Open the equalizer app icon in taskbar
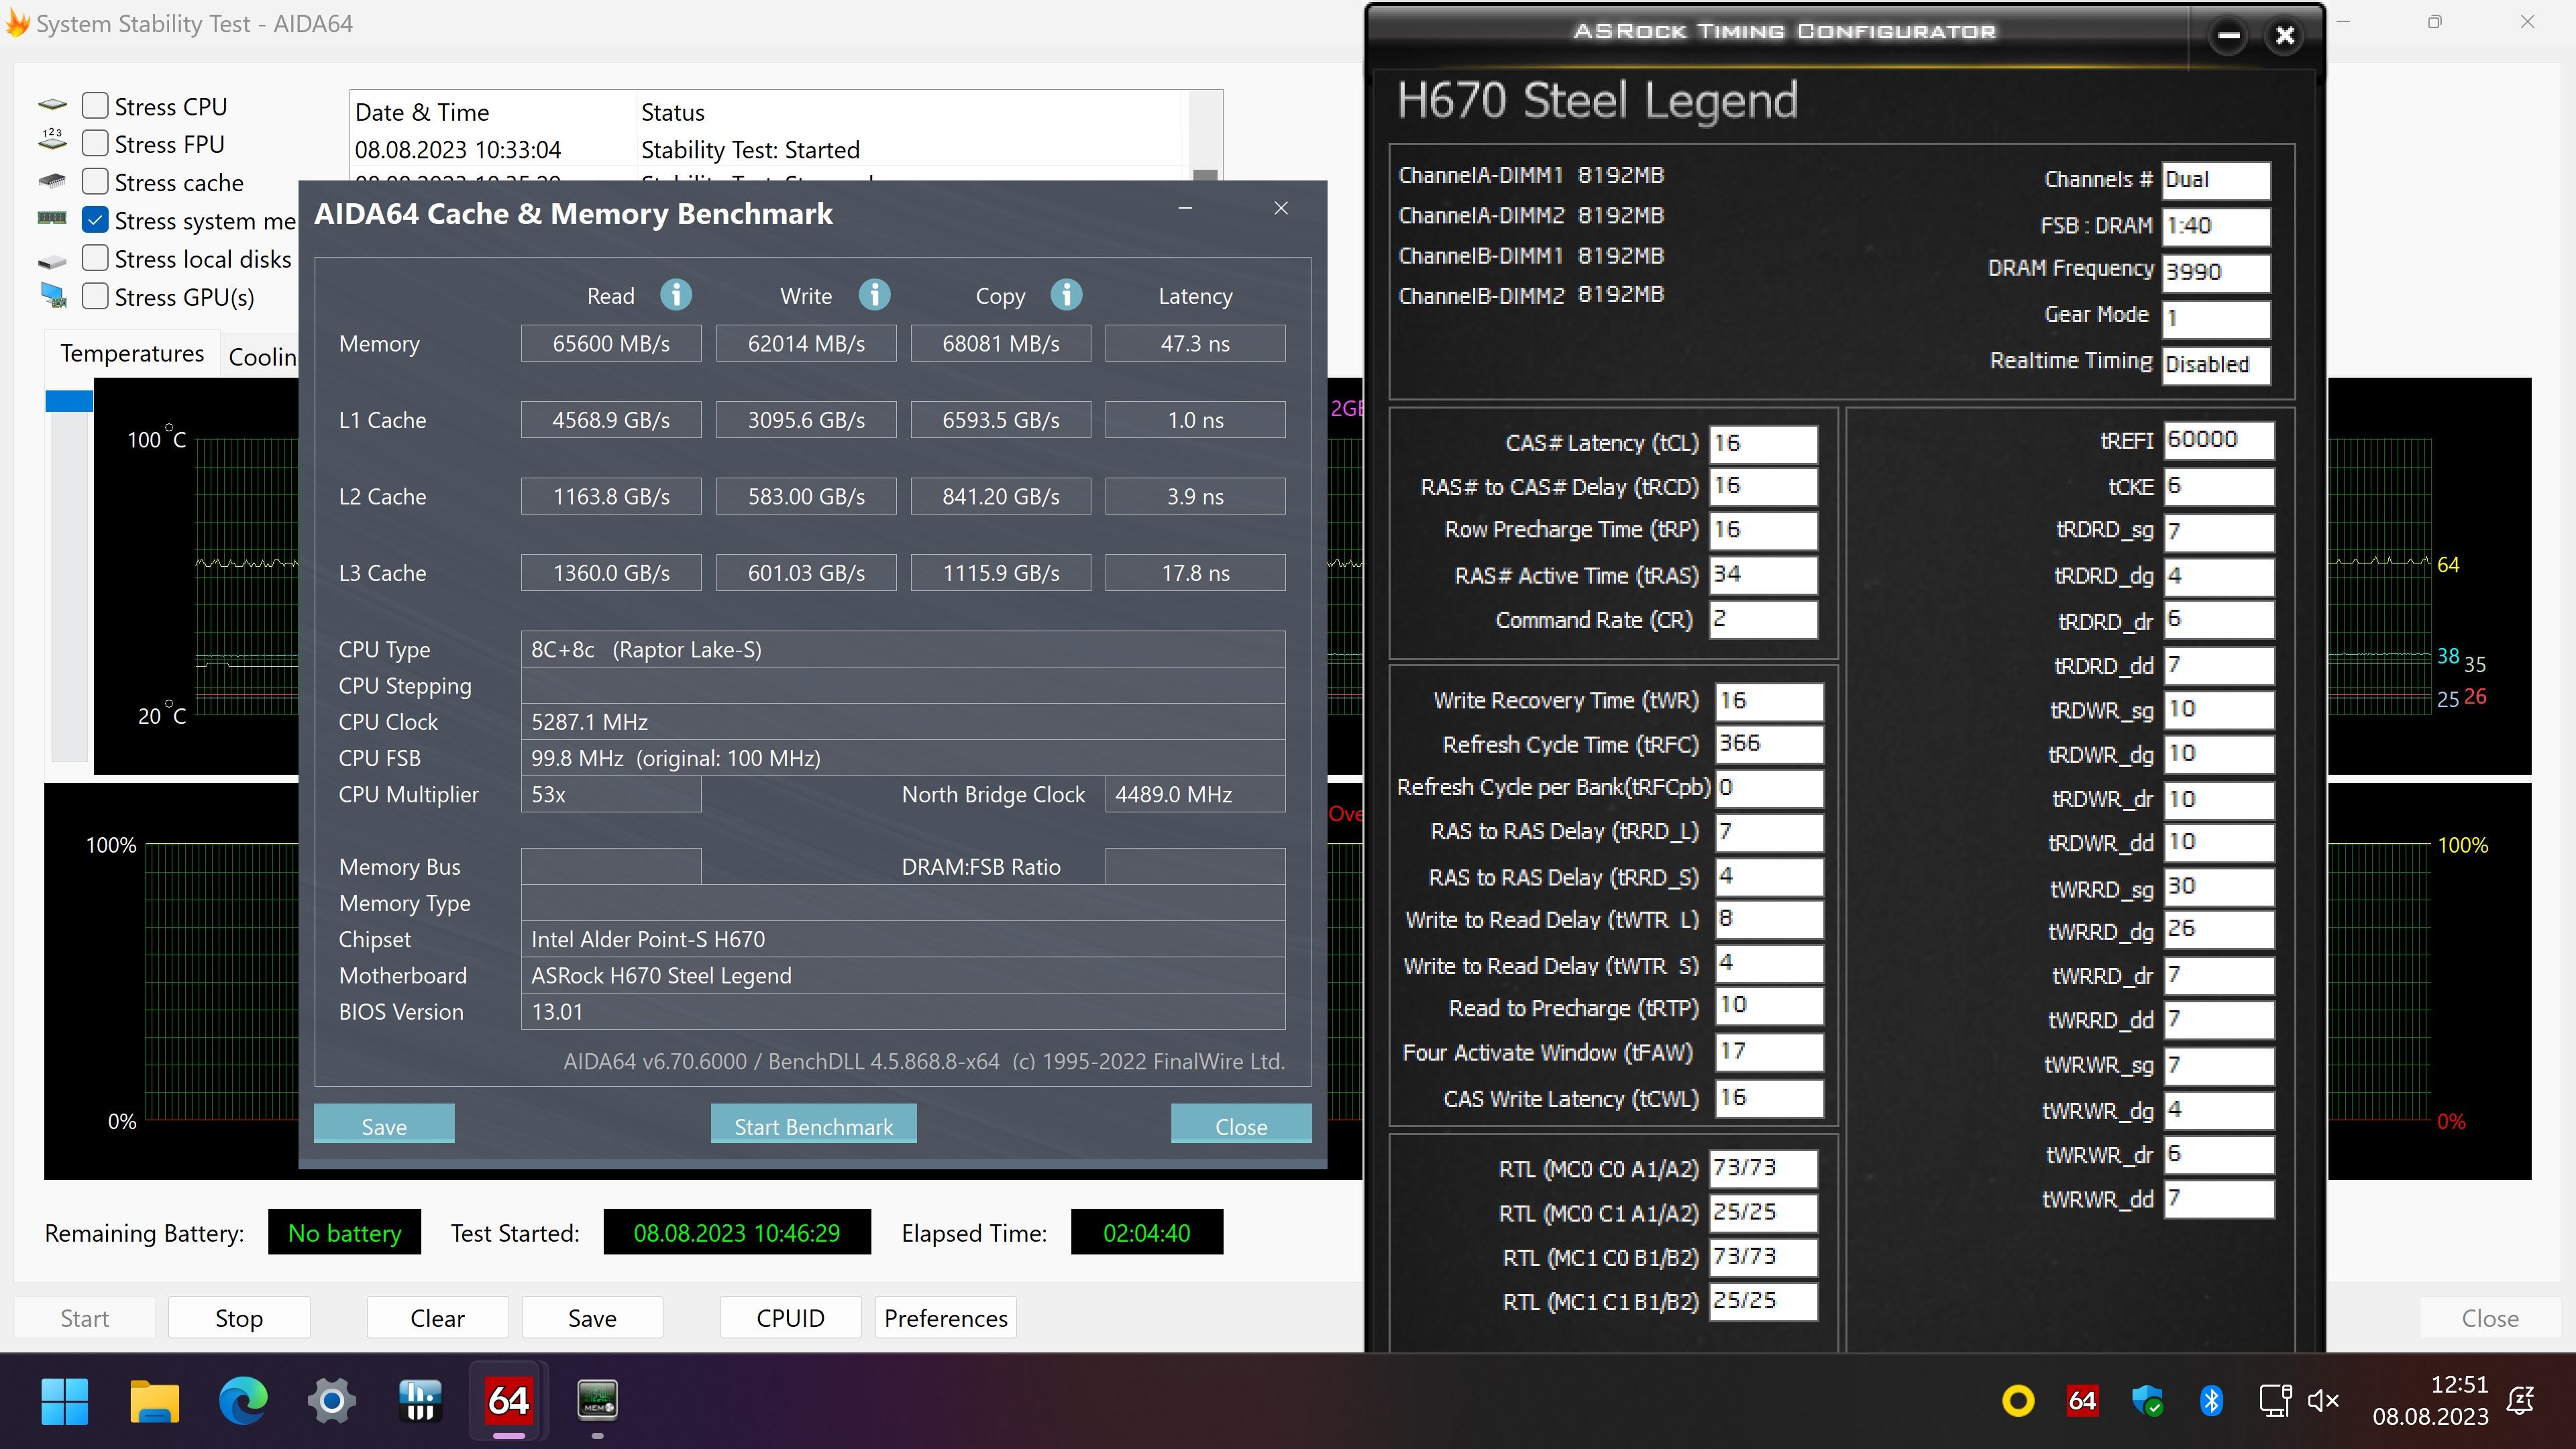The height and width of the screenshot is (1449, 2576). click(420, 1400)
